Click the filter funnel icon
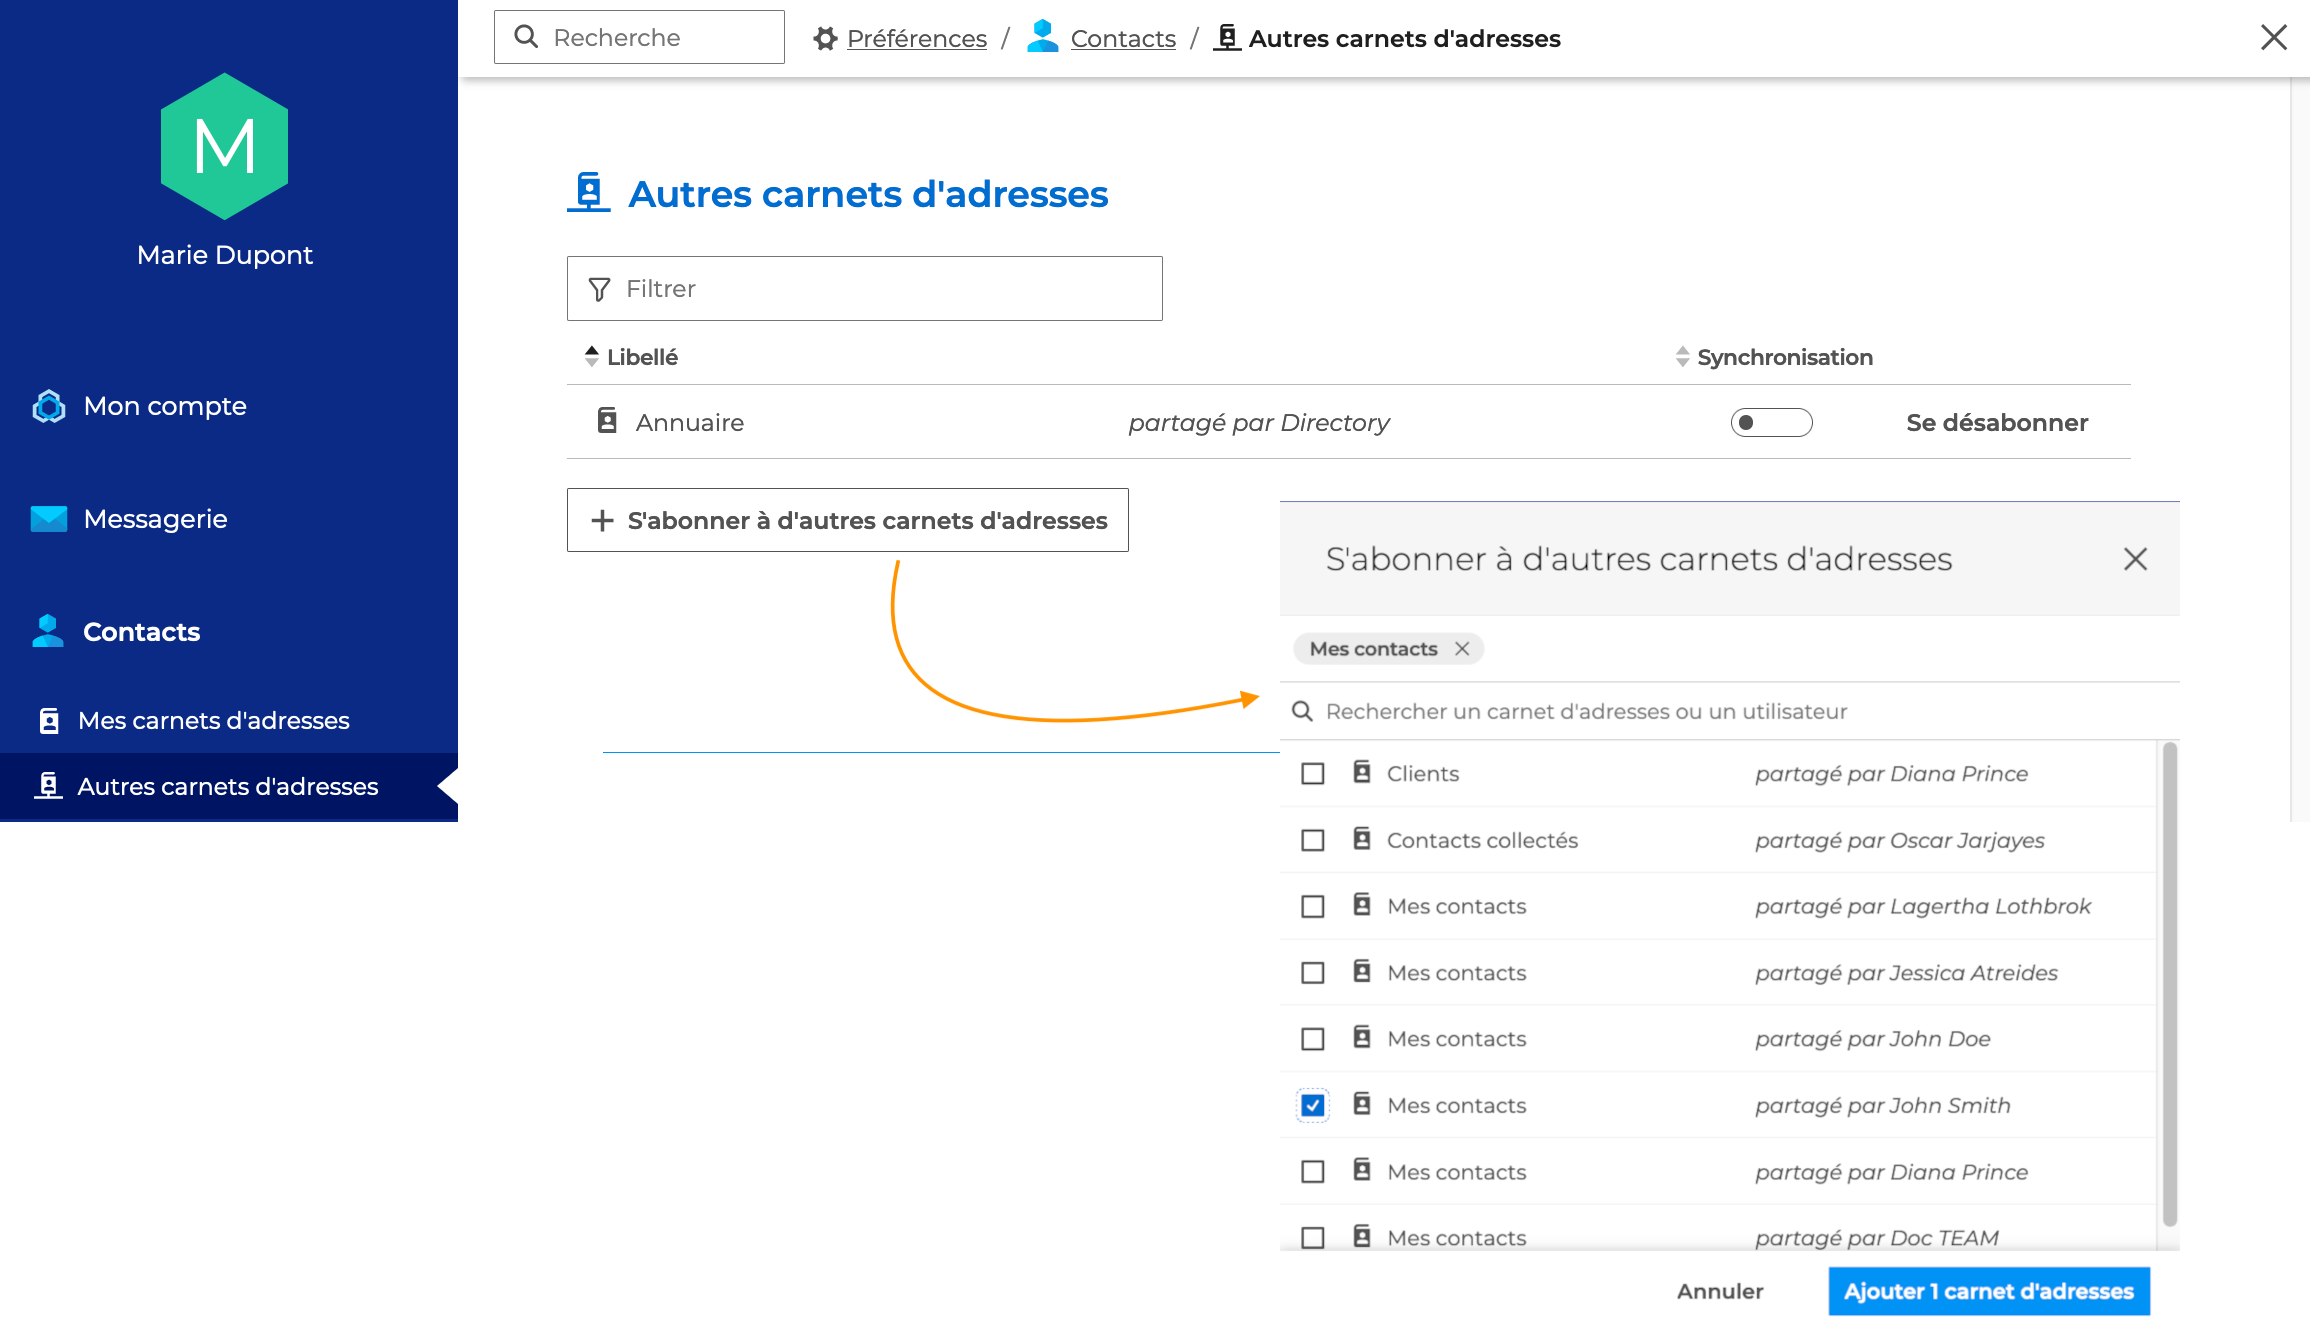This screenshot has width=2310, height=1340. click(599, 289)
